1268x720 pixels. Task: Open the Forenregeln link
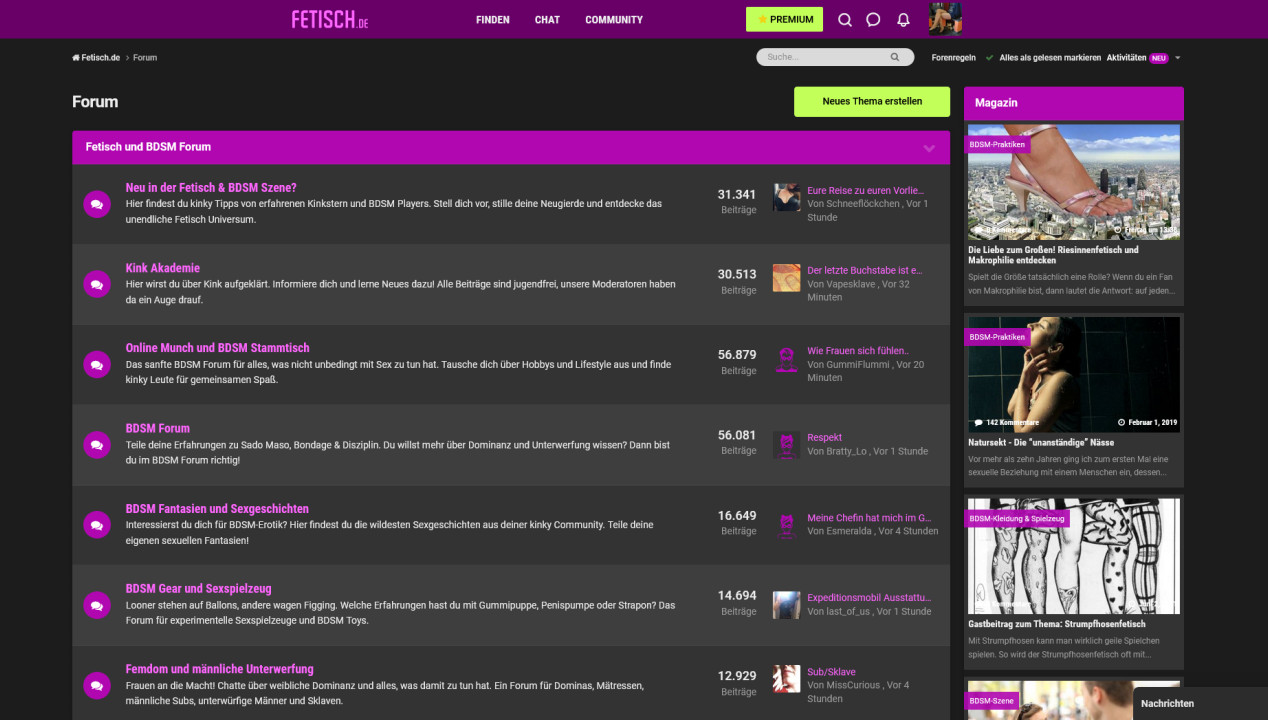coord(953,57)
